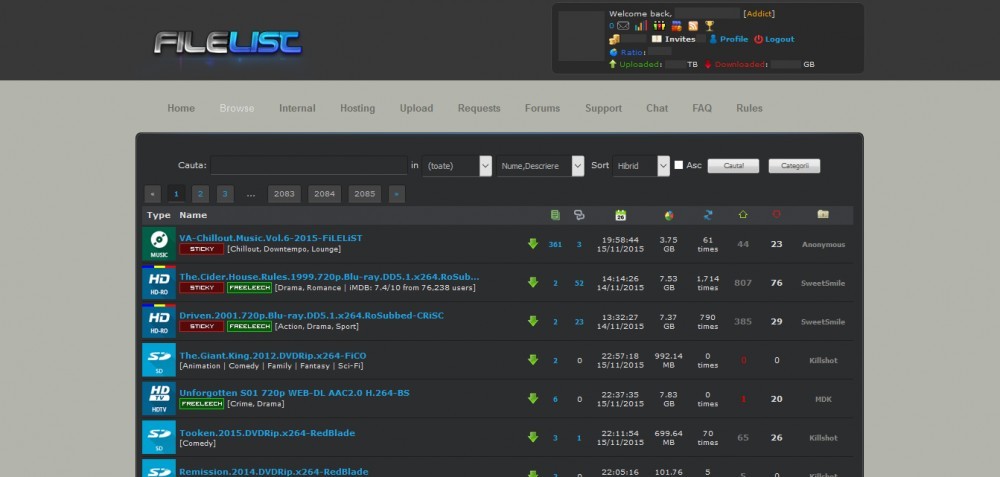This screenshot has width=1000, height=477.
Task: Click the red-orange gift box icon
Action: pyautogui.click(x=676, y=26)
